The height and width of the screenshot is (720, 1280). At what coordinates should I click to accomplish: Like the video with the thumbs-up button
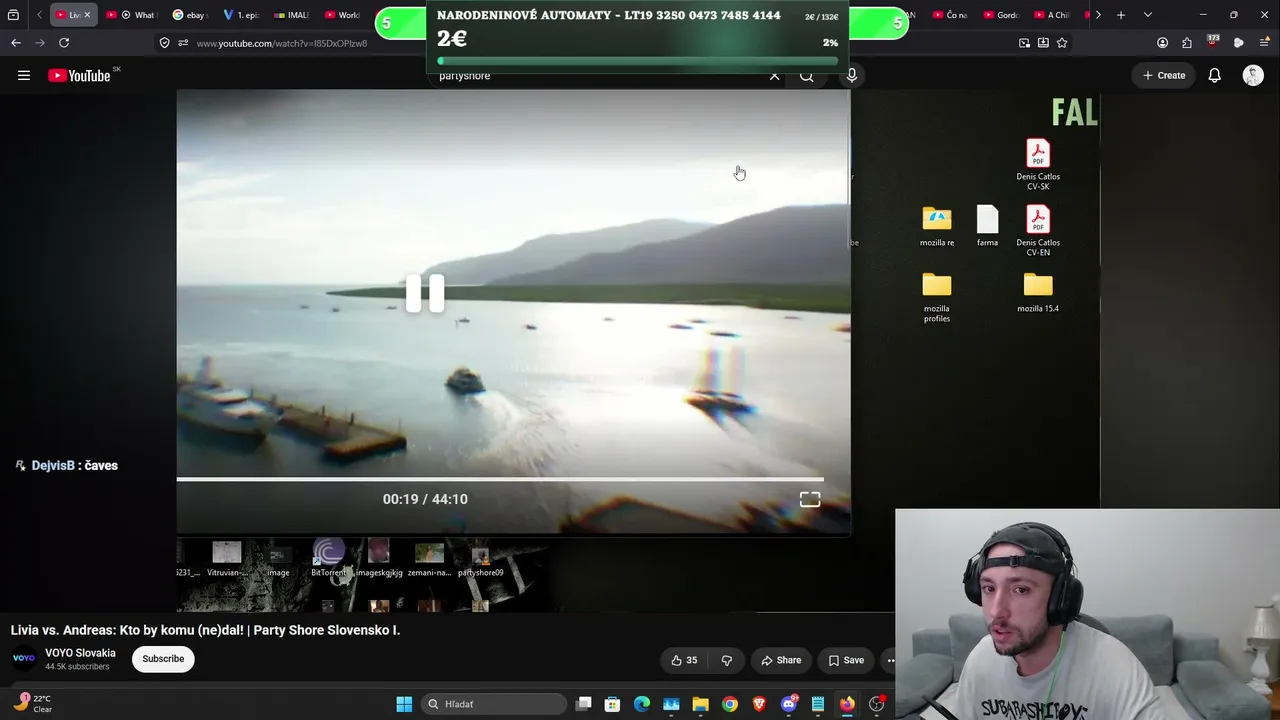[x=685, y=660]
